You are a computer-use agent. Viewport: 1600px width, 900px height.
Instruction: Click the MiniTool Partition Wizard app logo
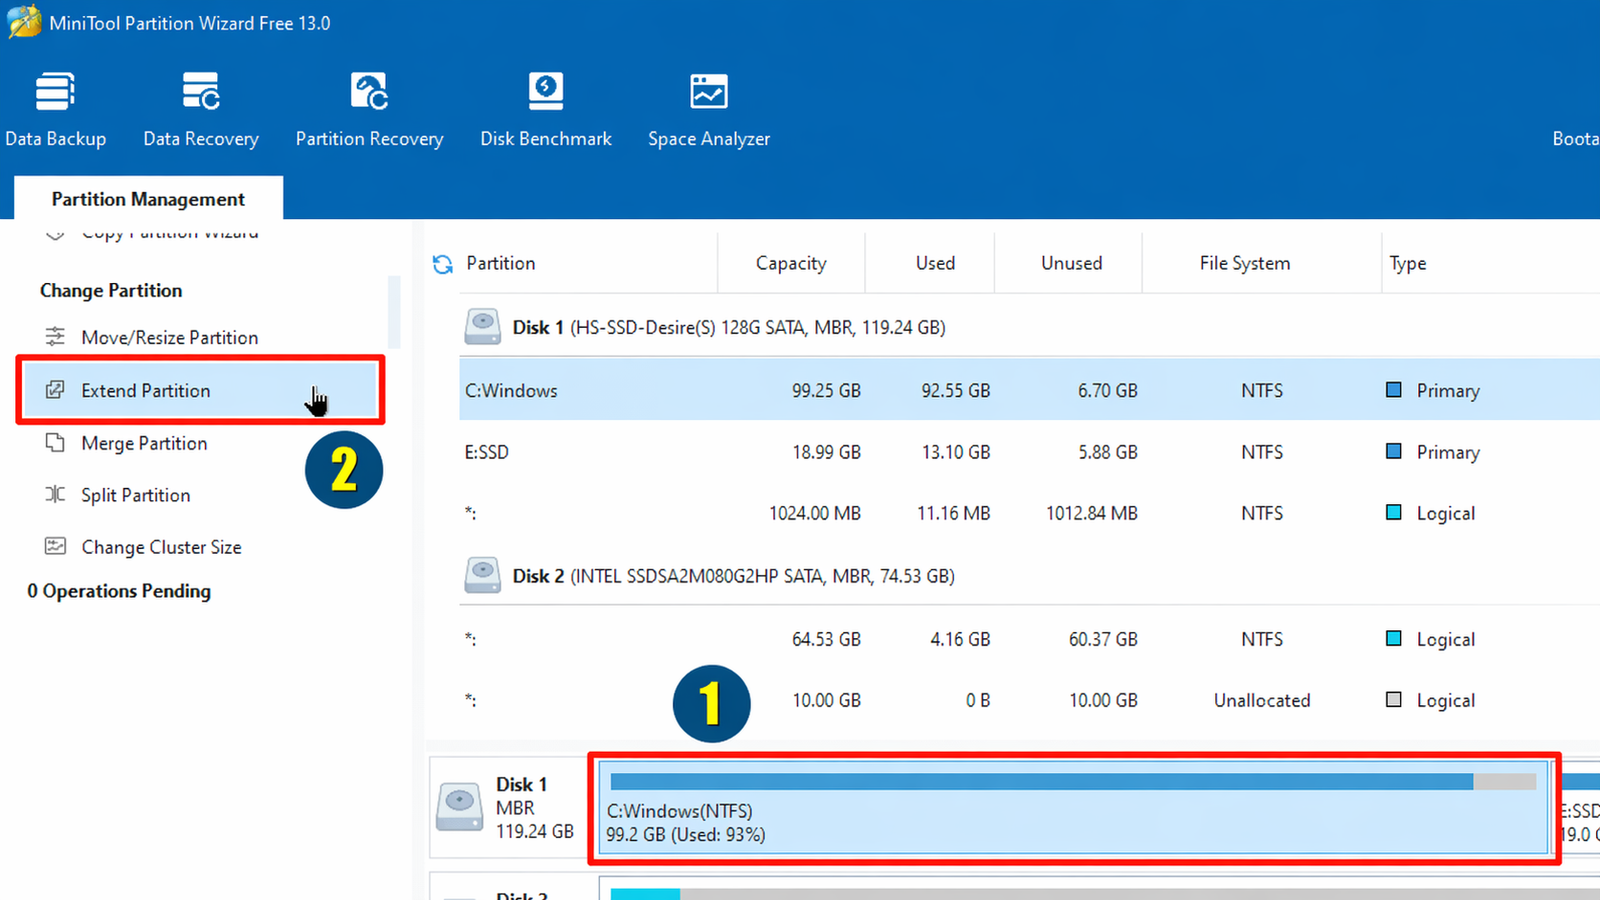(x=24, y=22)
